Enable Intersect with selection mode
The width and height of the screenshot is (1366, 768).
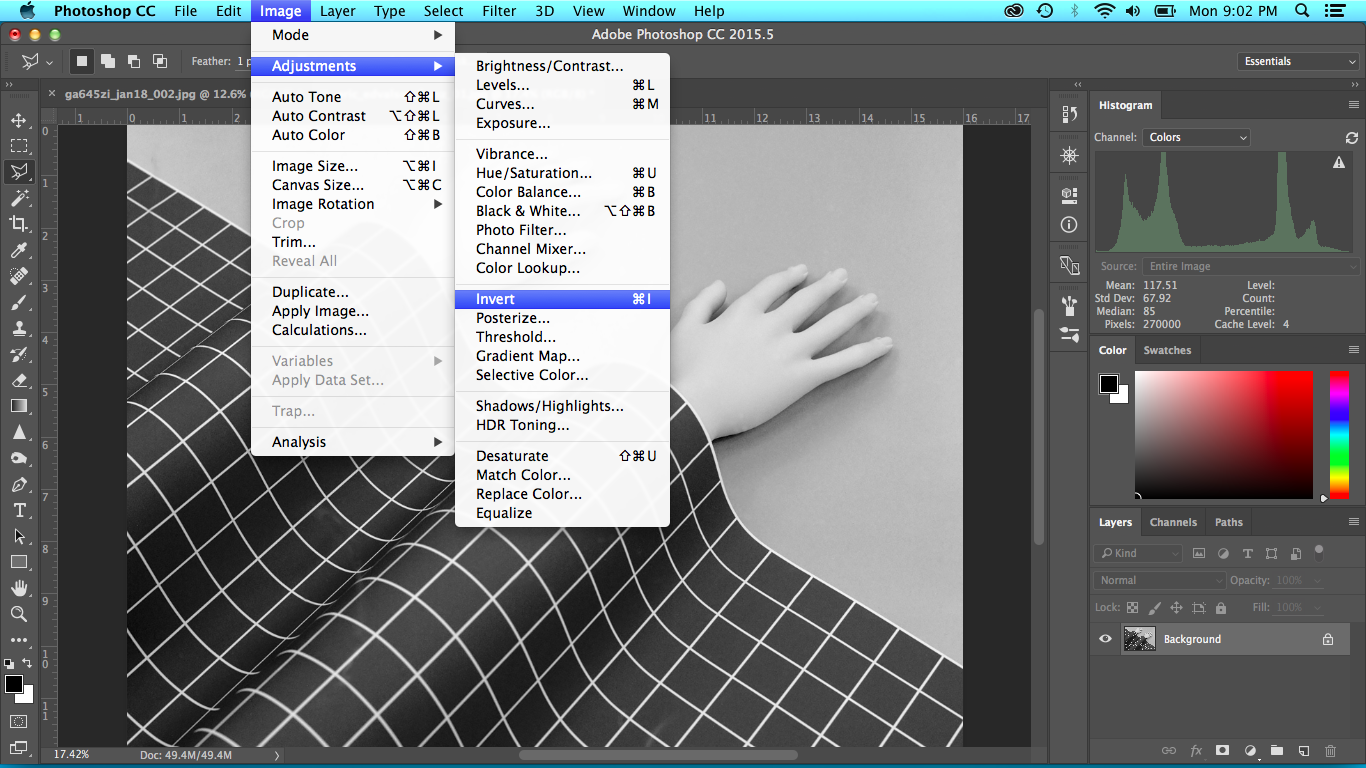(159, 61)
